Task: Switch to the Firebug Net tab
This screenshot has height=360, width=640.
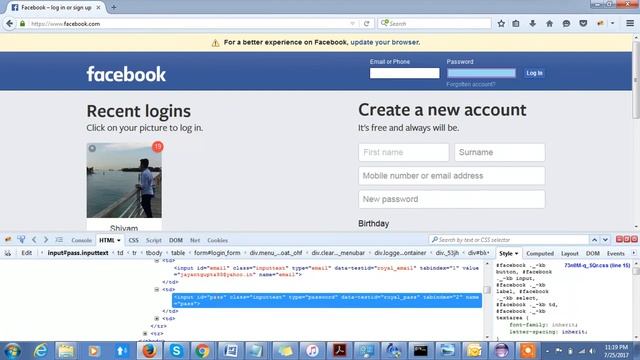Action: coord(195,240)
